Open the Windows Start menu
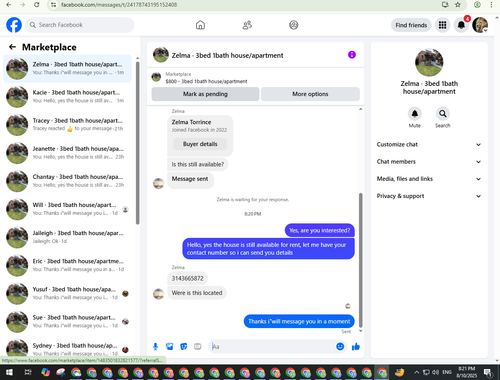500x380 pixels. point(9,372)
